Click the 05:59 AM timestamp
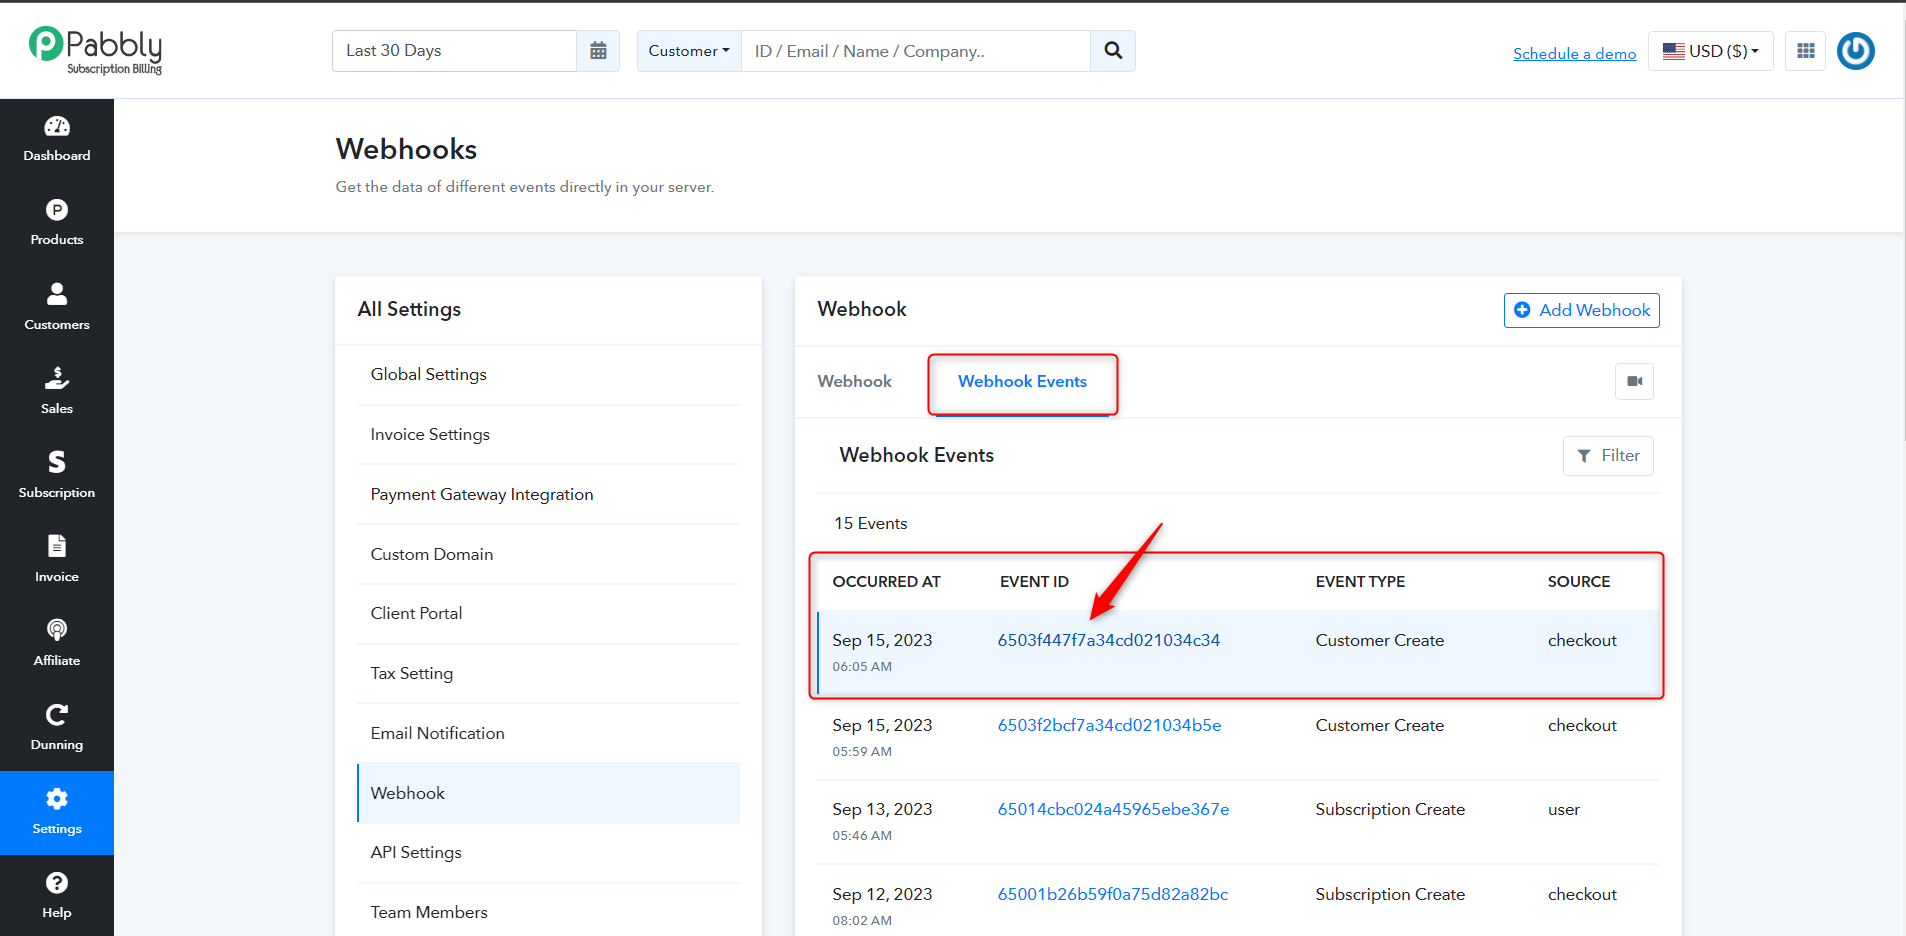The width and height of the screenshot is (1906, 936). tap(862, 752)
